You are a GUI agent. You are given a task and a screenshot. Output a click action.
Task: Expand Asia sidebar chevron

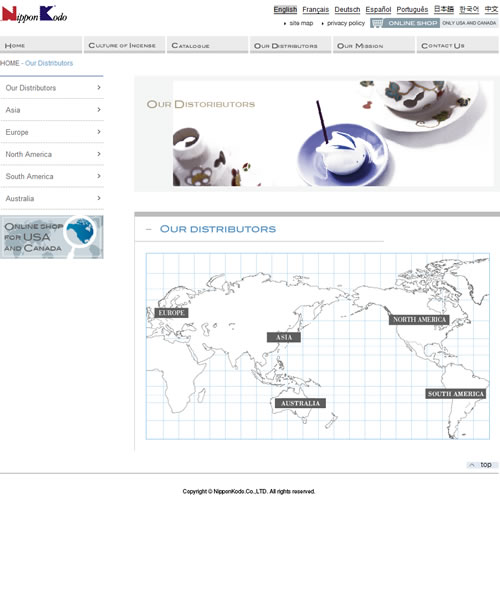pyautogui.click(x=99, y=109)
